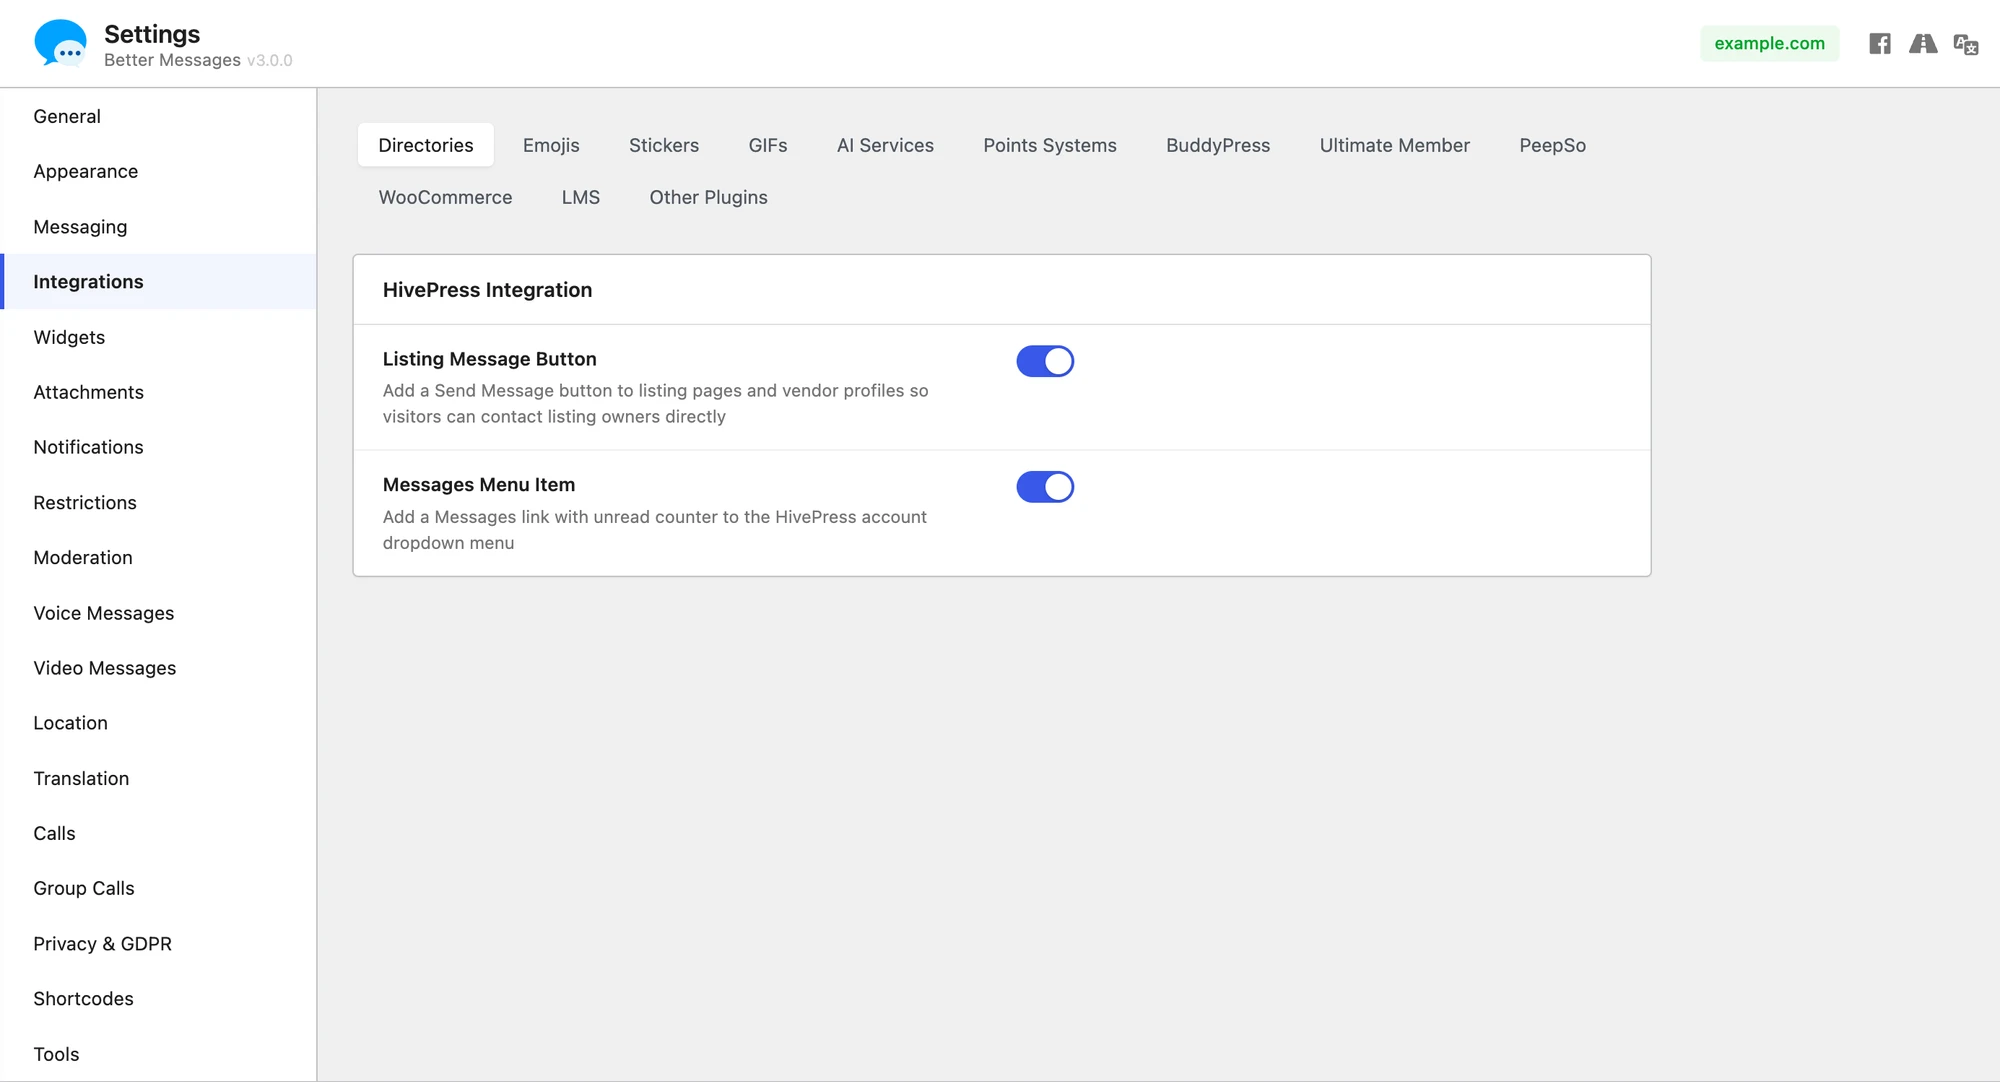Image resolution: width=2000 pixels, height=1082 pixels.
Task: Switch to the Points Systems tab
Action: click(x=1050, y=145)
